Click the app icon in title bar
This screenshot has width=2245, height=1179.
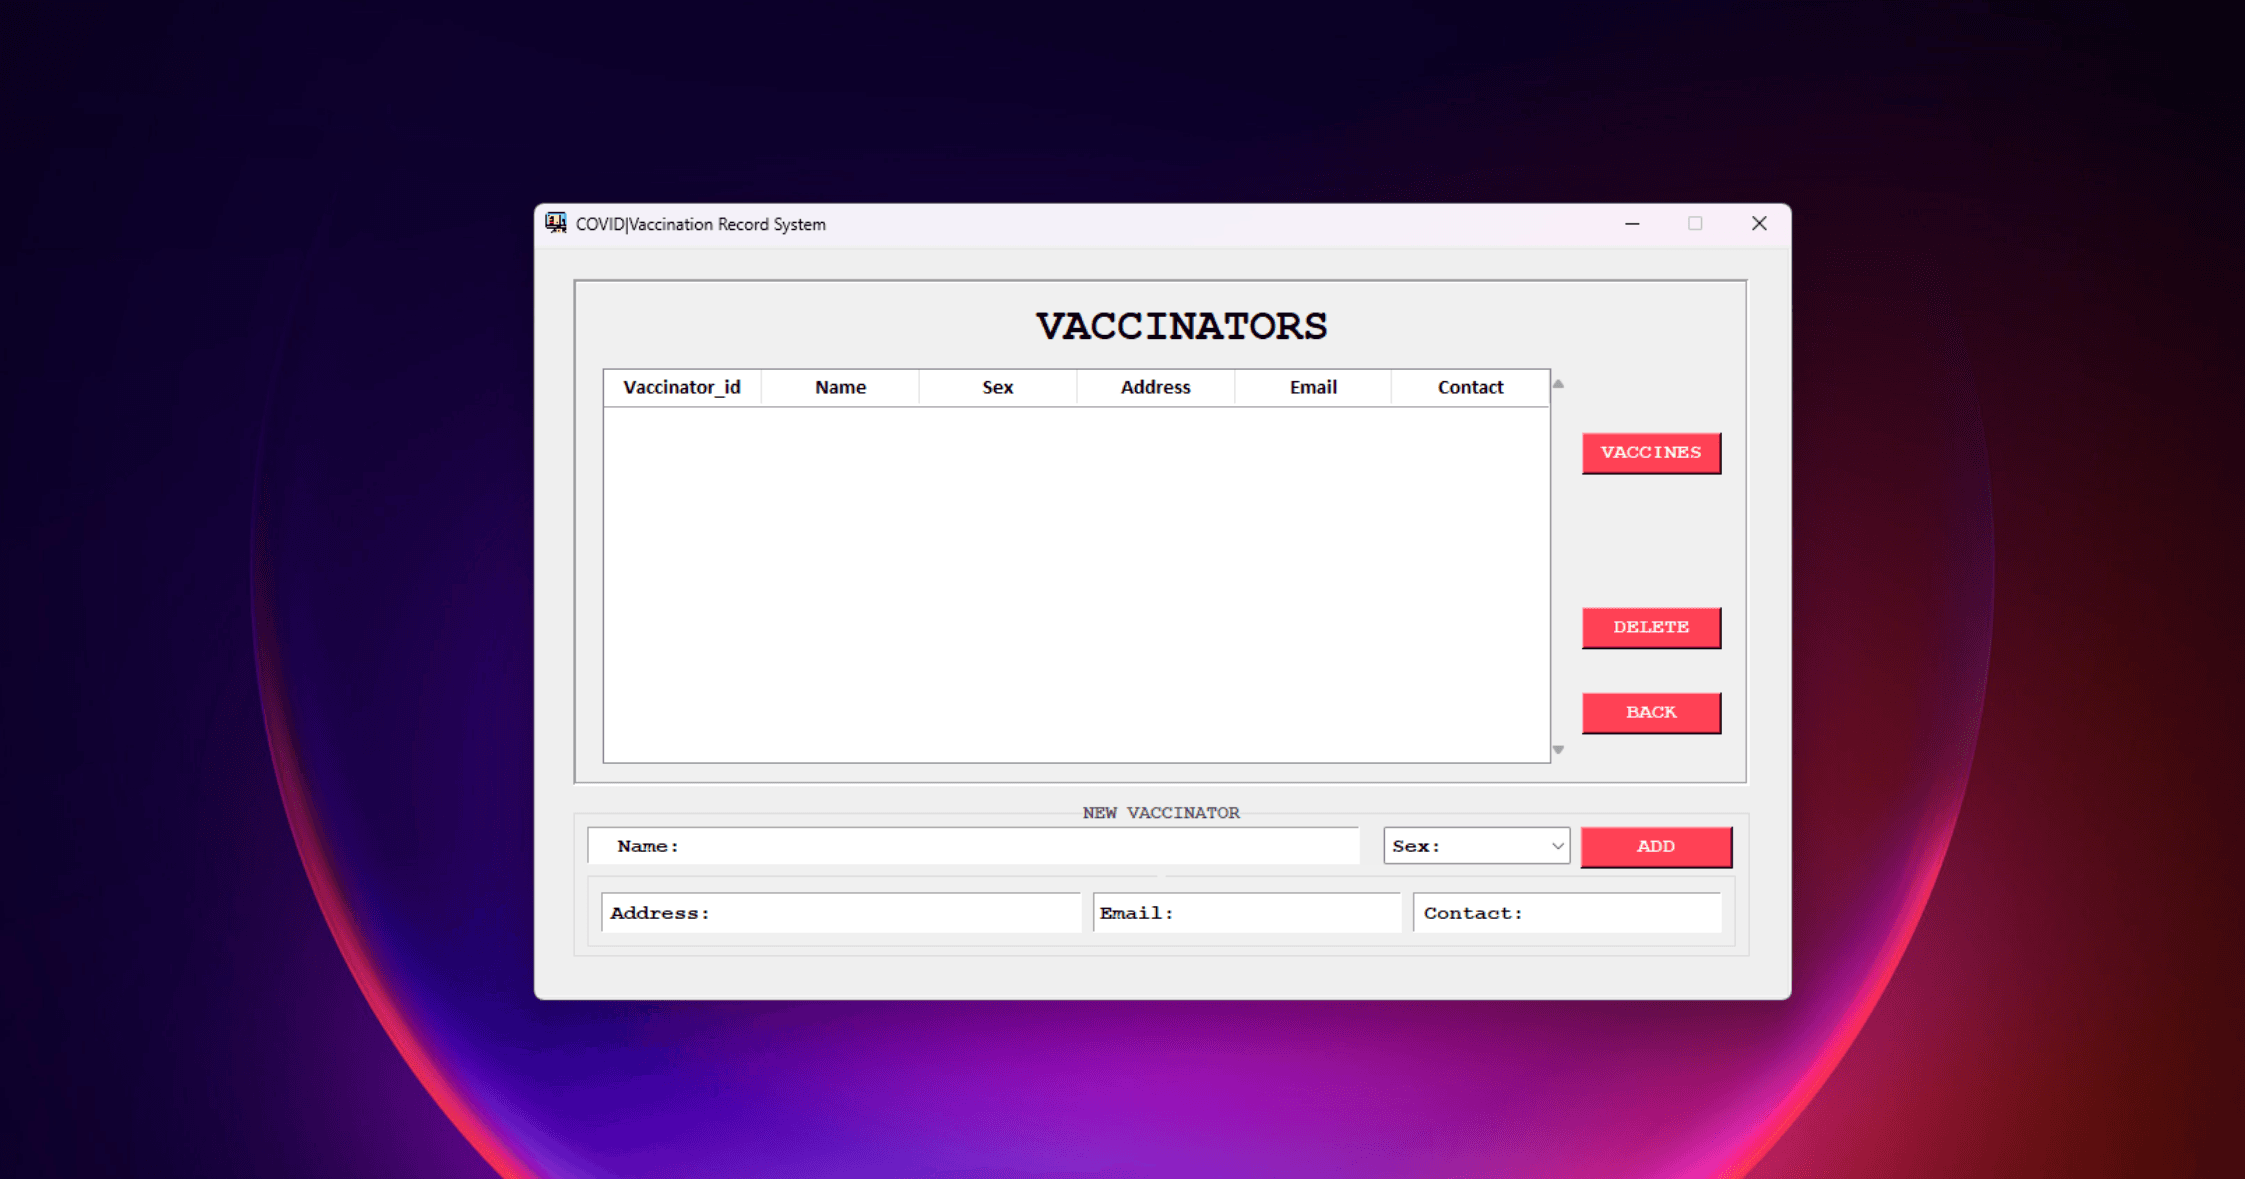pyautogui.click(x=556, y=223)
